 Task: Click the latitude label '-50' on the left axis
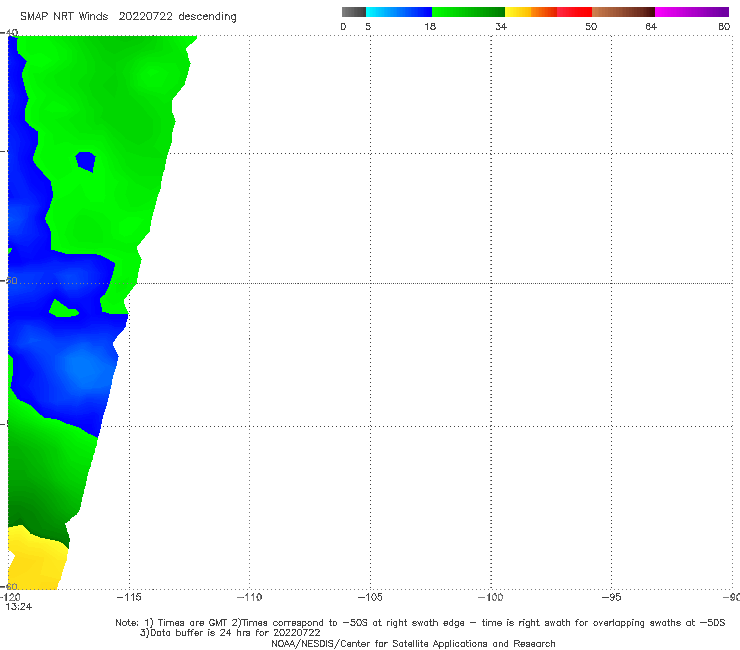(10, 280)
